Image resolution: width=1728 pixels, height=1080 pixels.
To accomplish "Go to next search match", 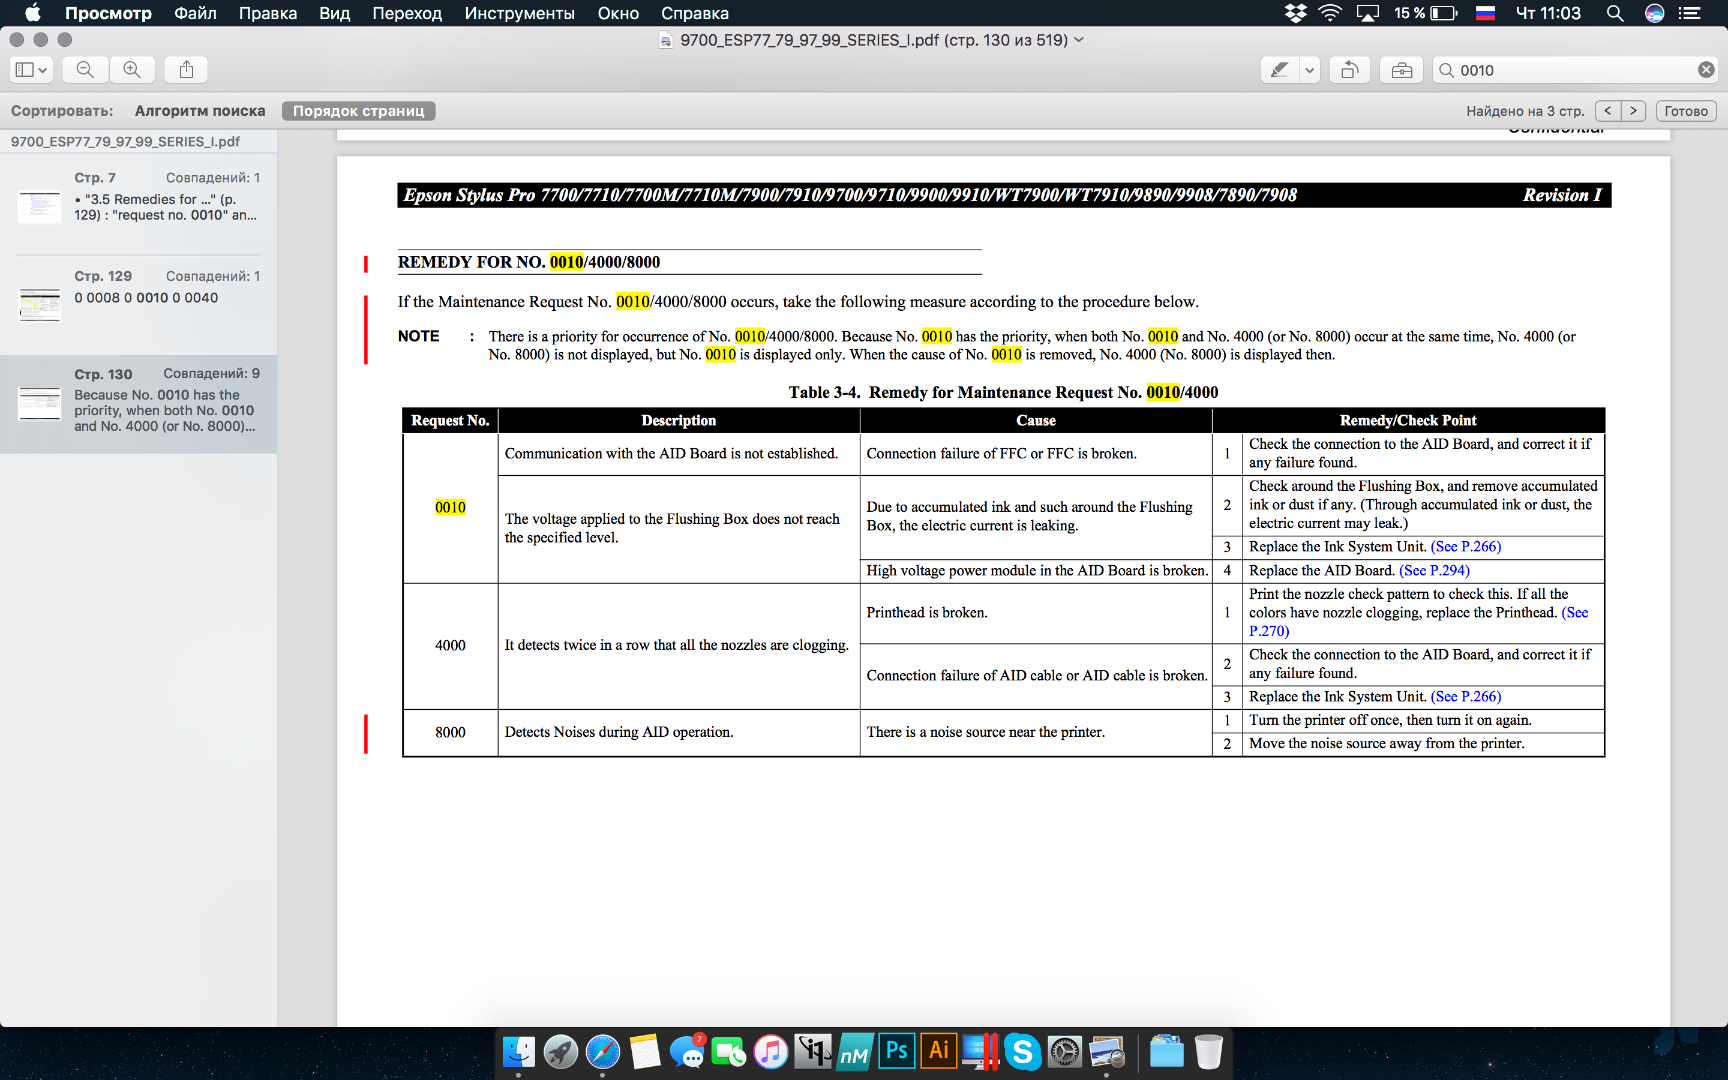I will 1634,111.
